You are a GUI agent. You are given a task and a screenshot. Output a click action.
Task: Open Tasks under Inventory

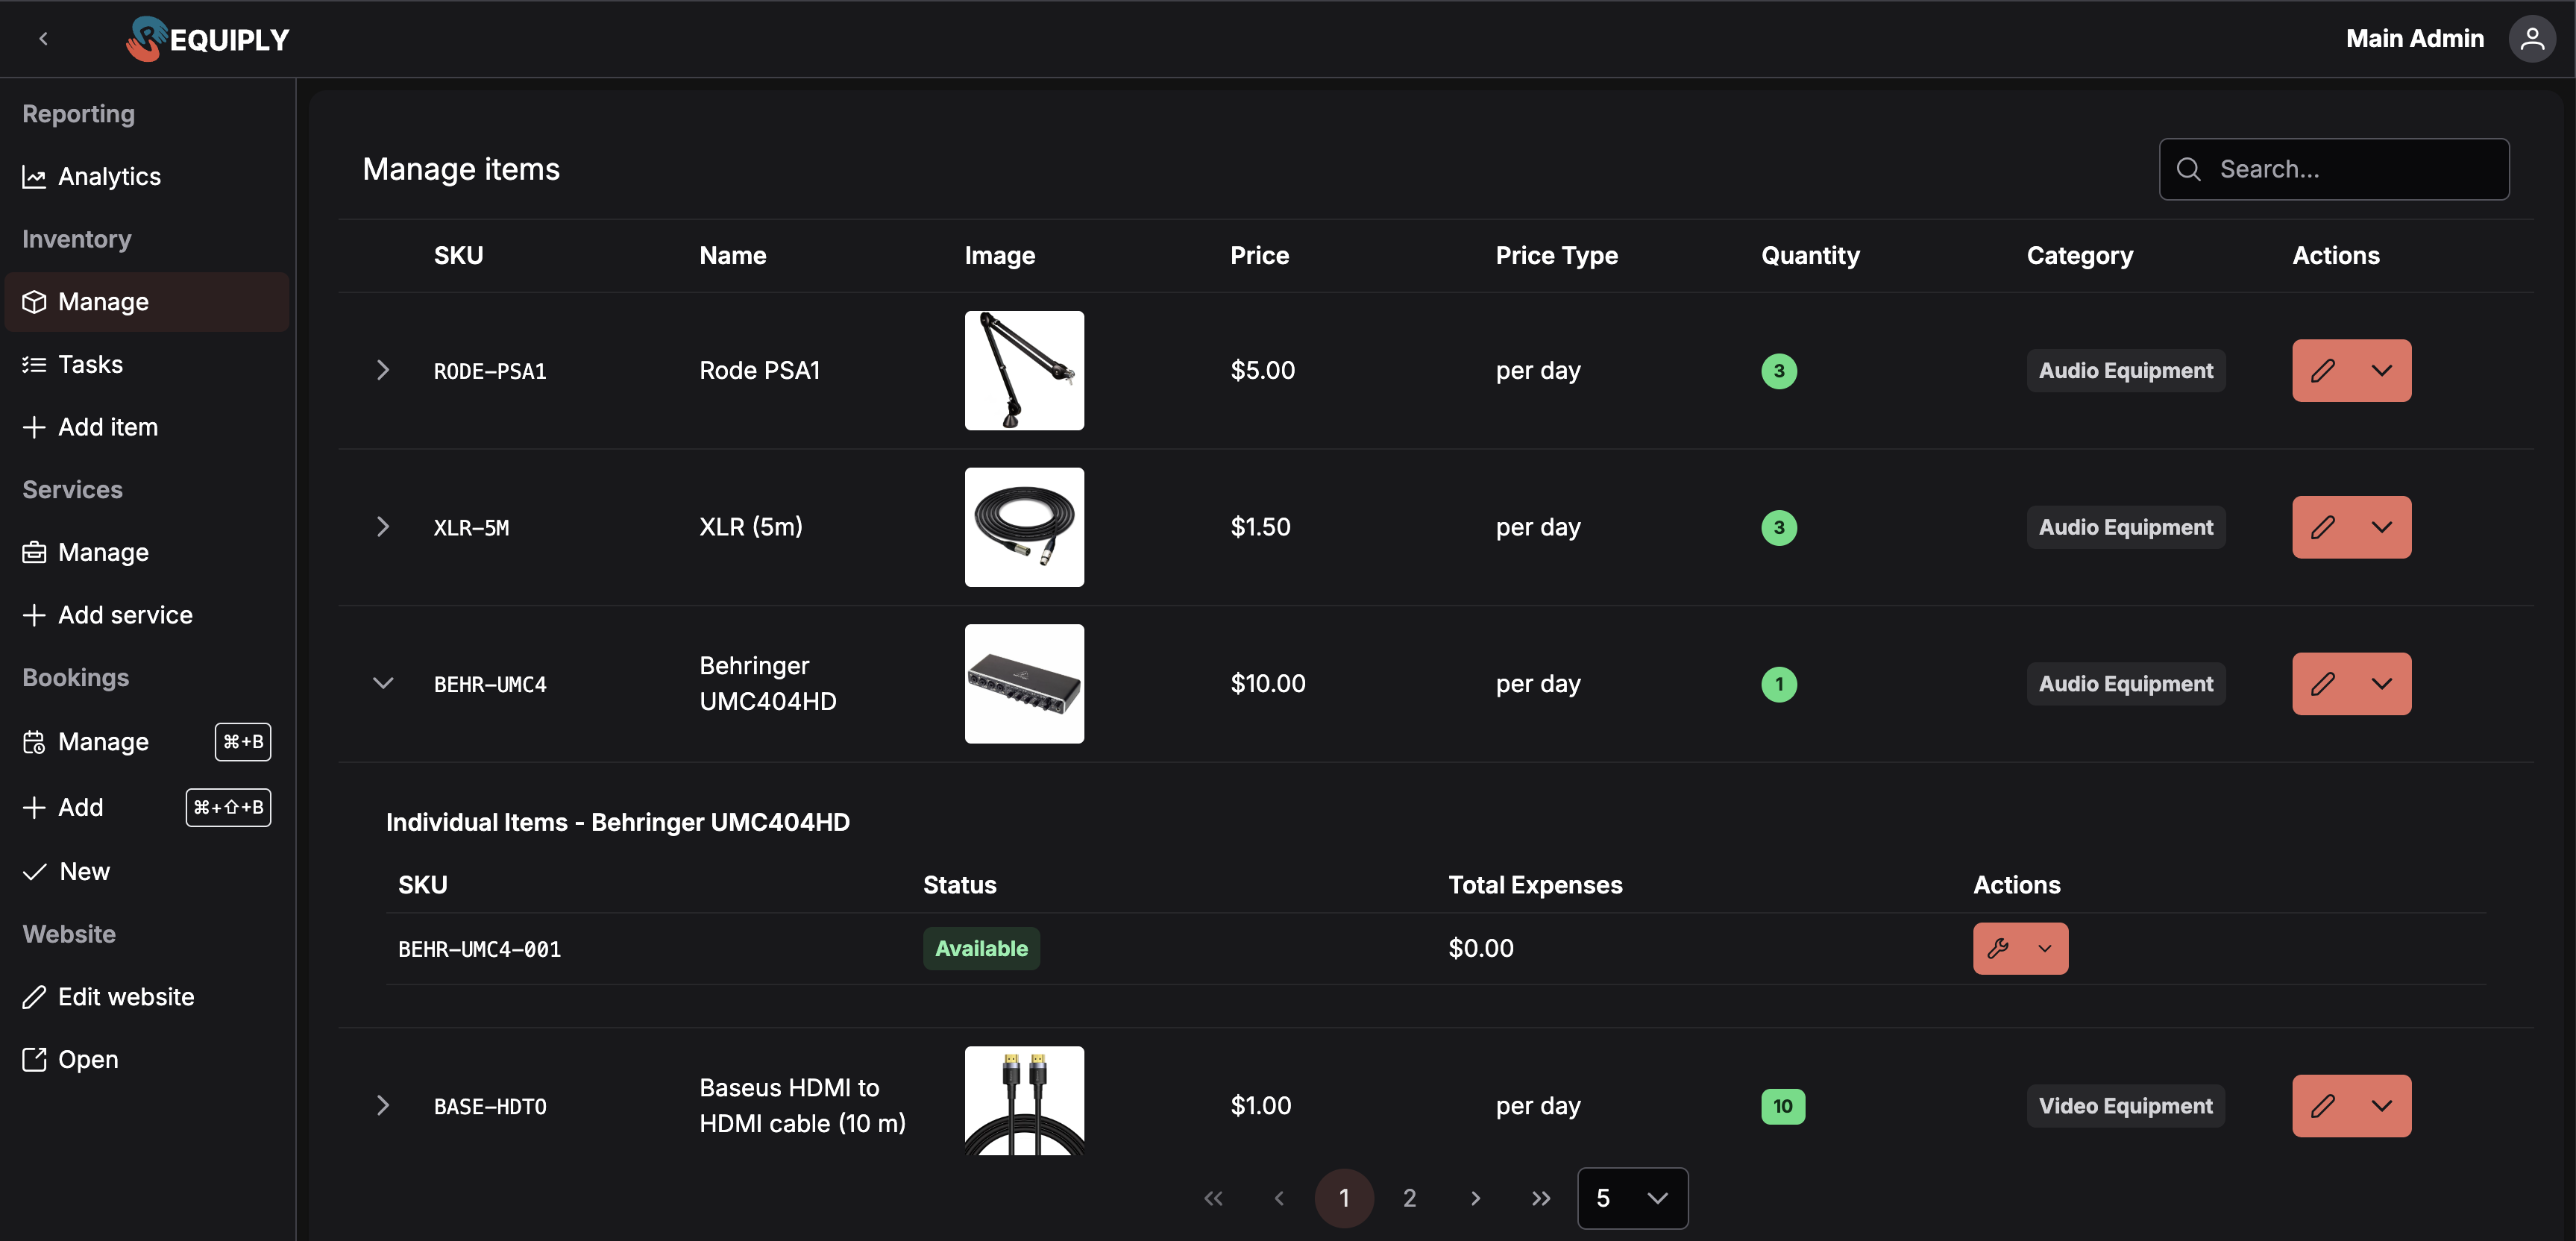[x=90, y=365]
